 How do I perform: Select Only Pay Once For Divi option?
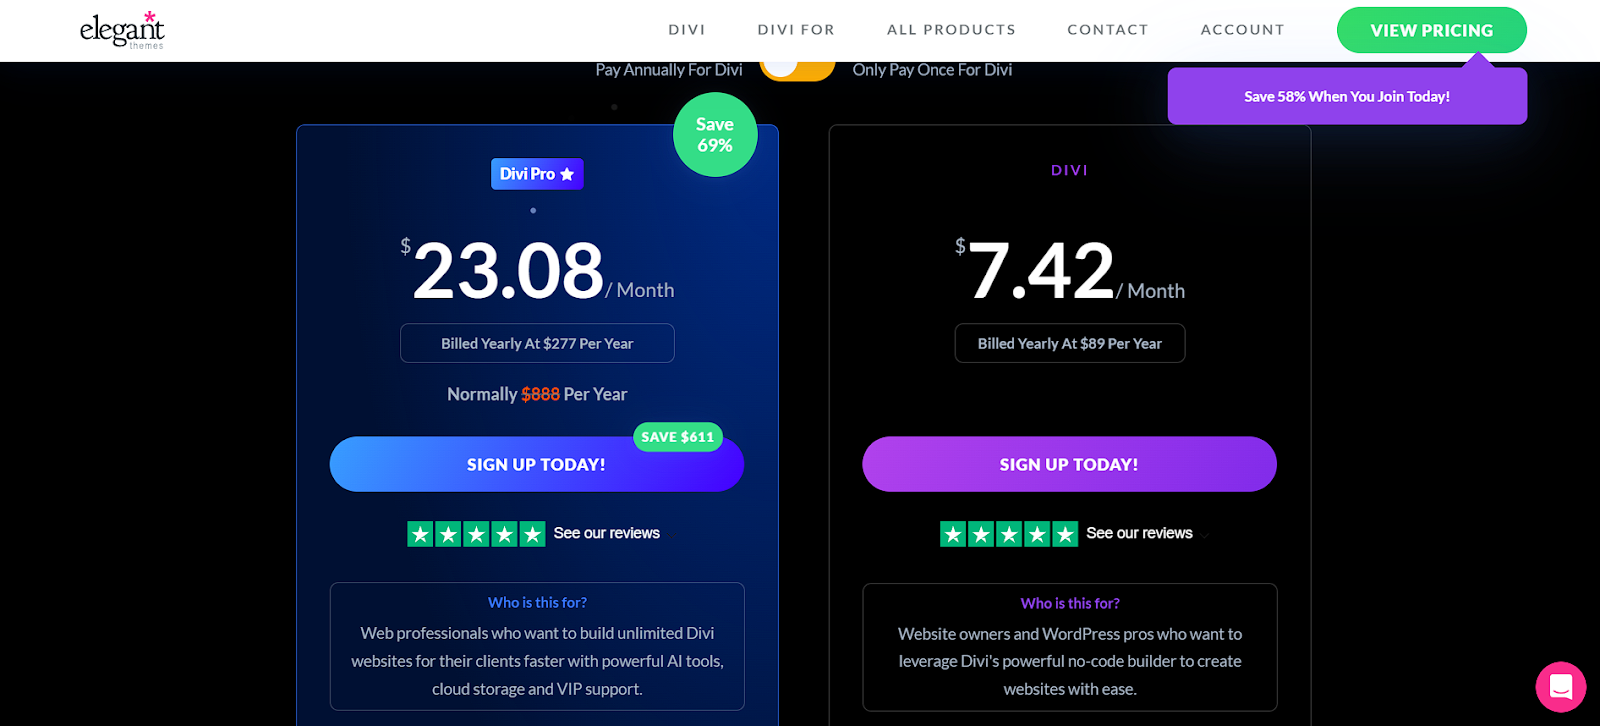point(932,70)
